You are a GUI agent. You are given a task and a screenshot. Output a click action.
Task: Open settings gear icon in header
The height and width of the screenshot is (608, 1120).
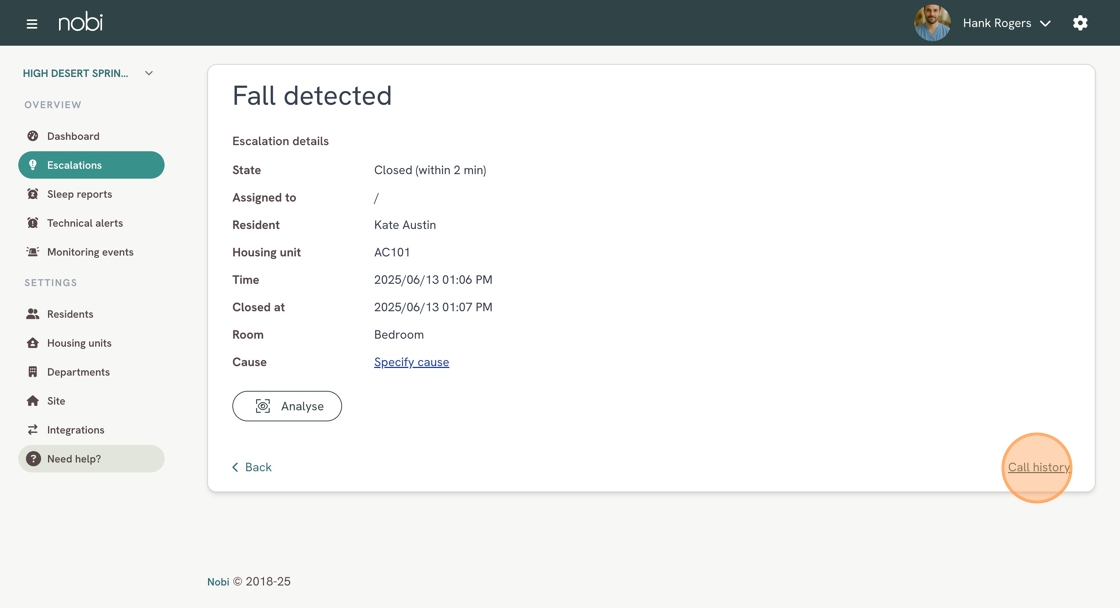(x=1080, y=23)
